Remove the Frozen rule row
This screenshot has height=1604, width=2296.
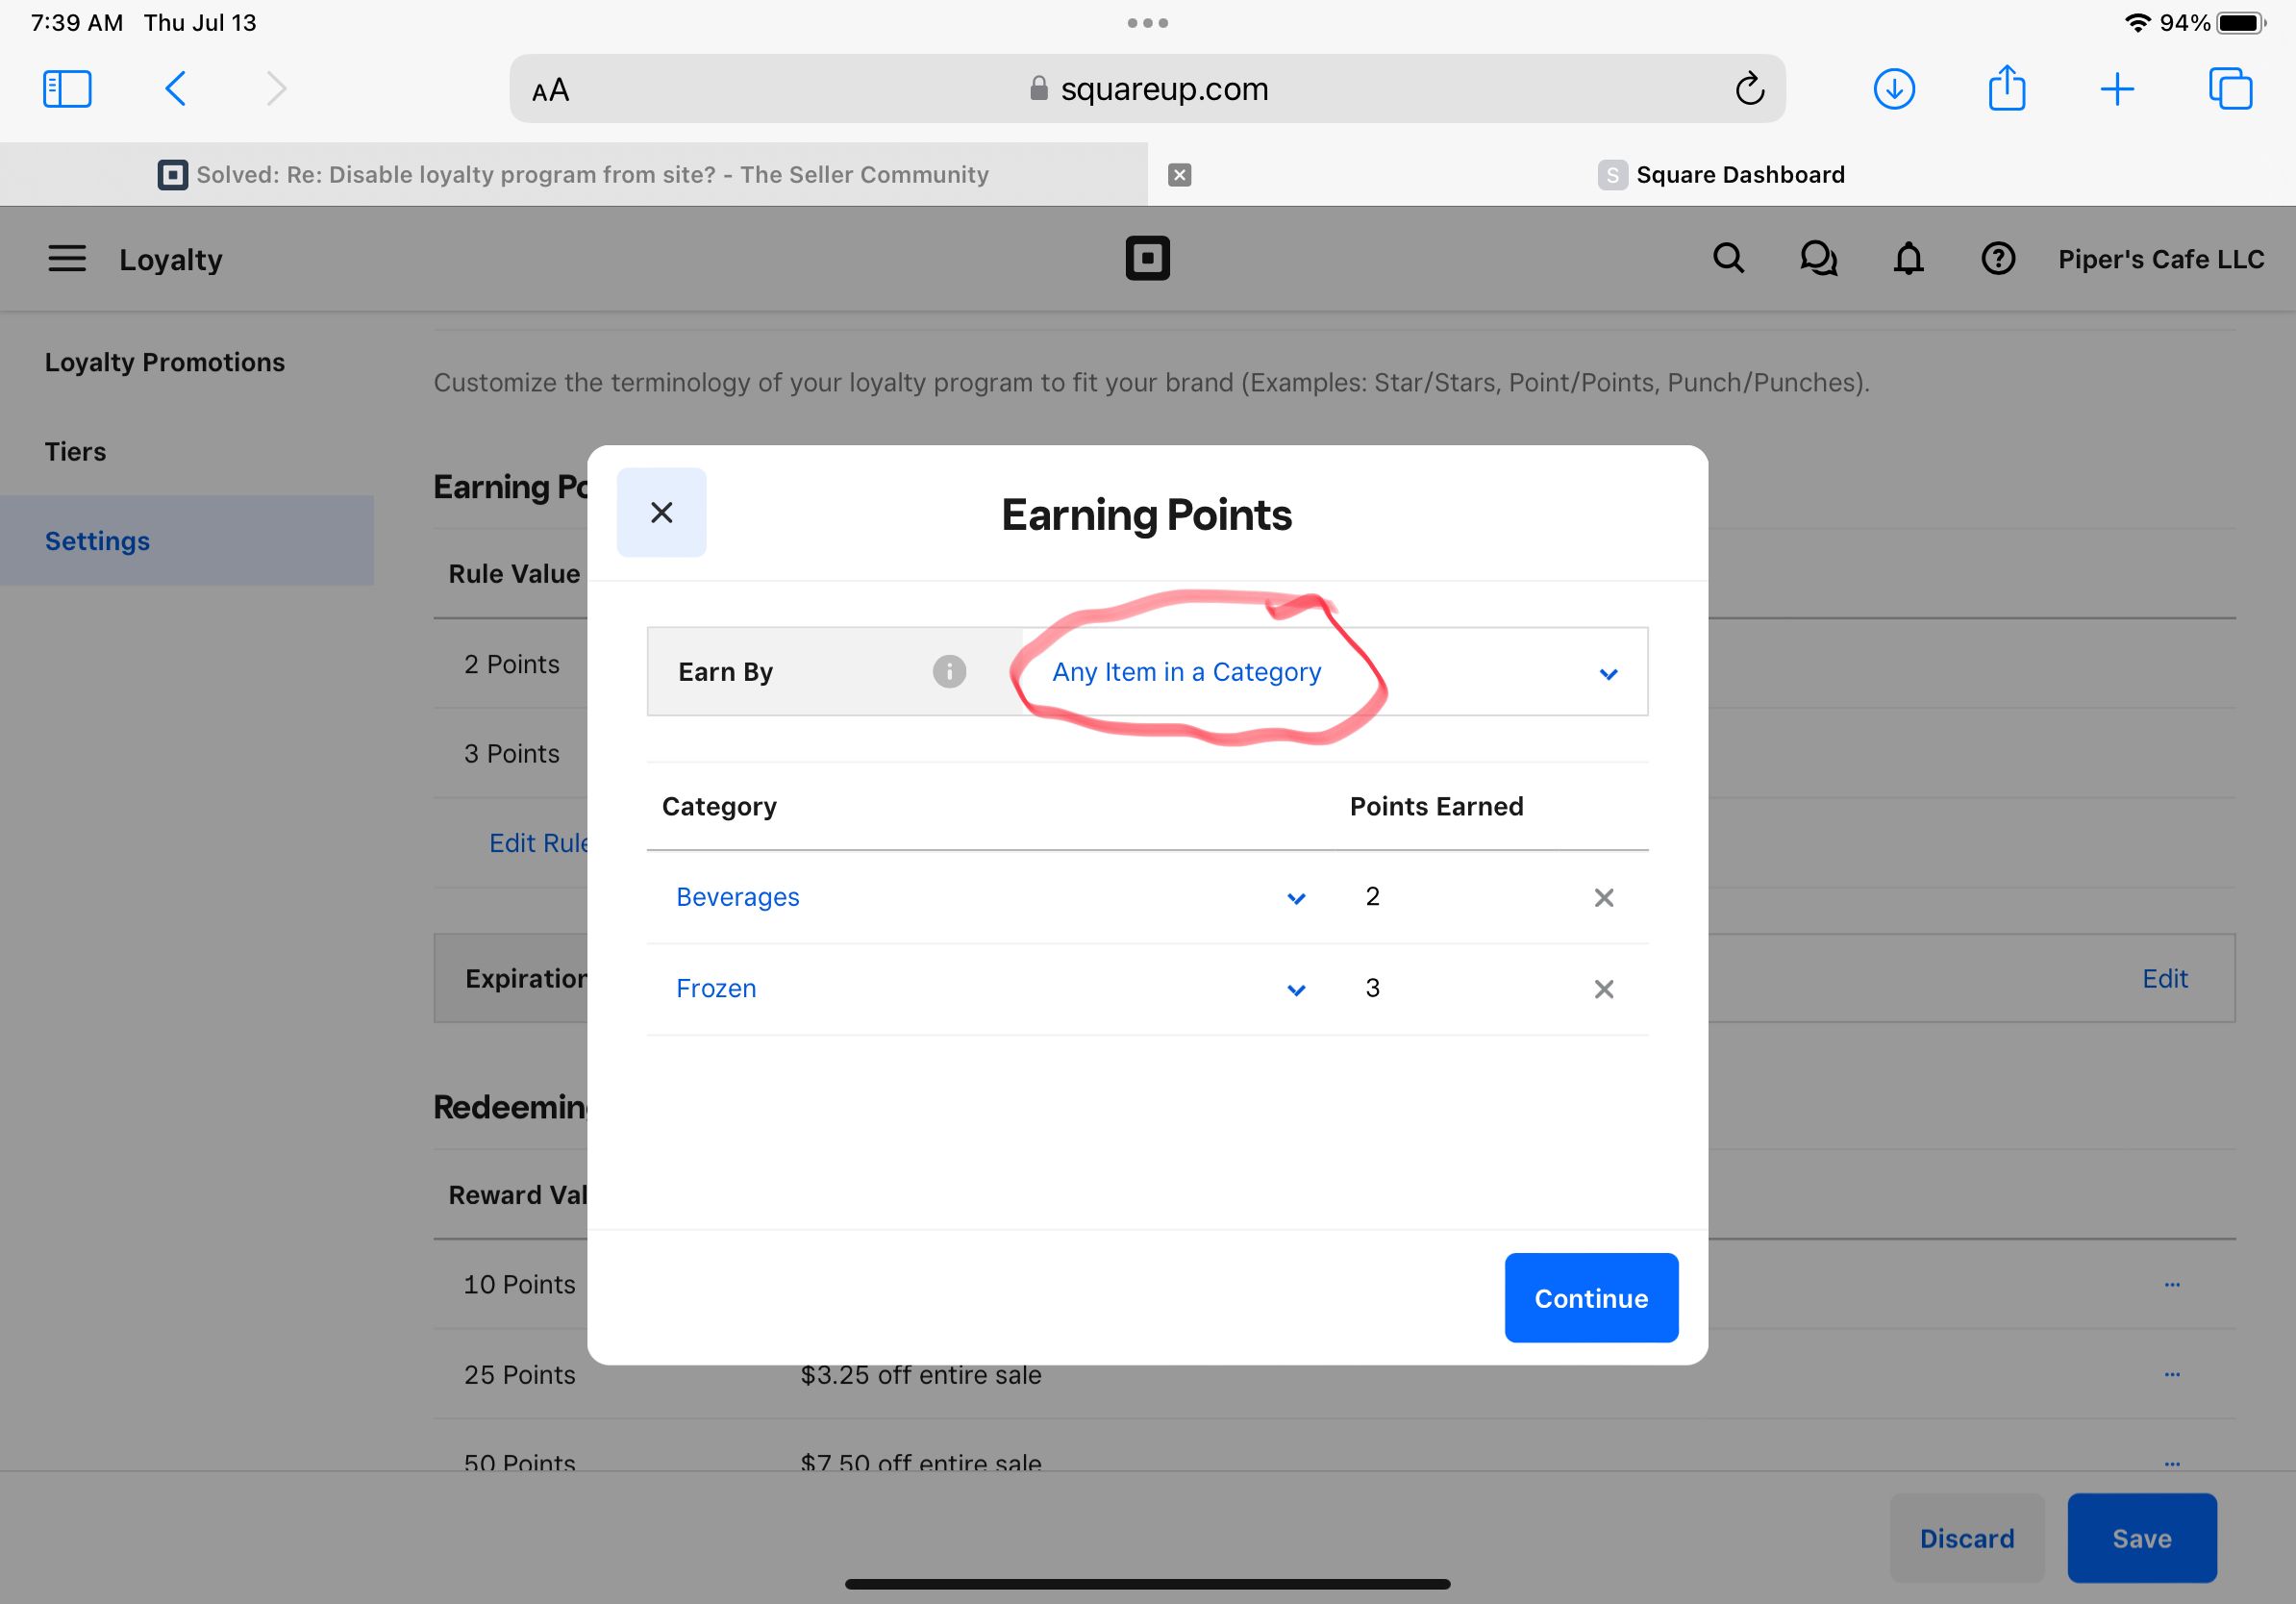point(1603,990)
